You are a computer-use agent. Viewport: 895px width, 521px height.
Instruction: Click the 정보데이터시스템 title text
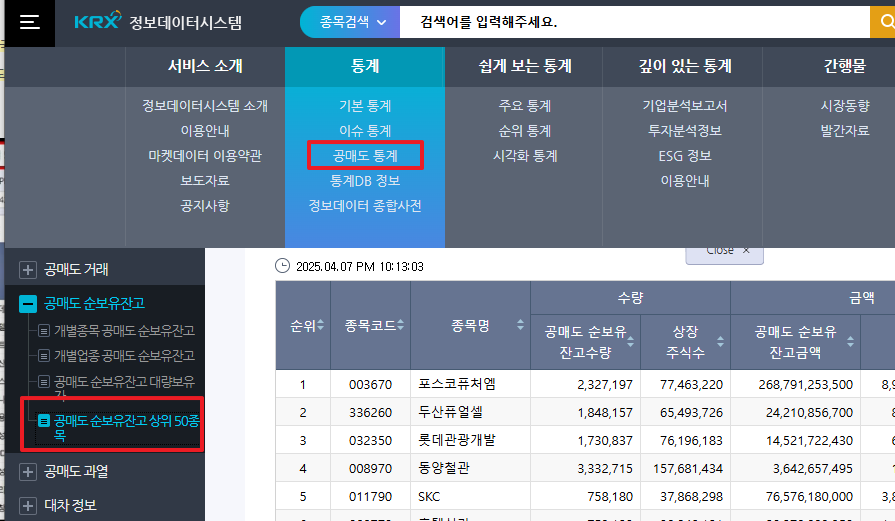click(x=186, y=22)
